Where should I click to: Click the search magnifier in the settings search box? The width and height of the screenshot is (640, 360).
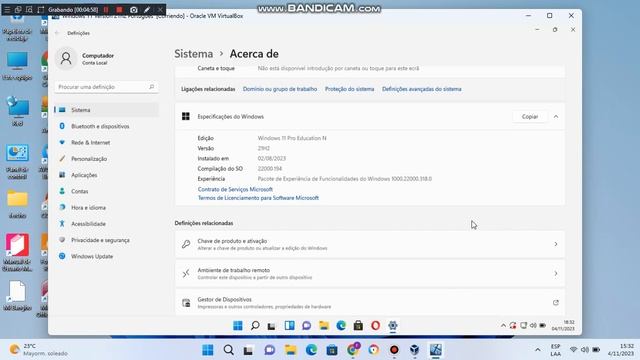151,87
